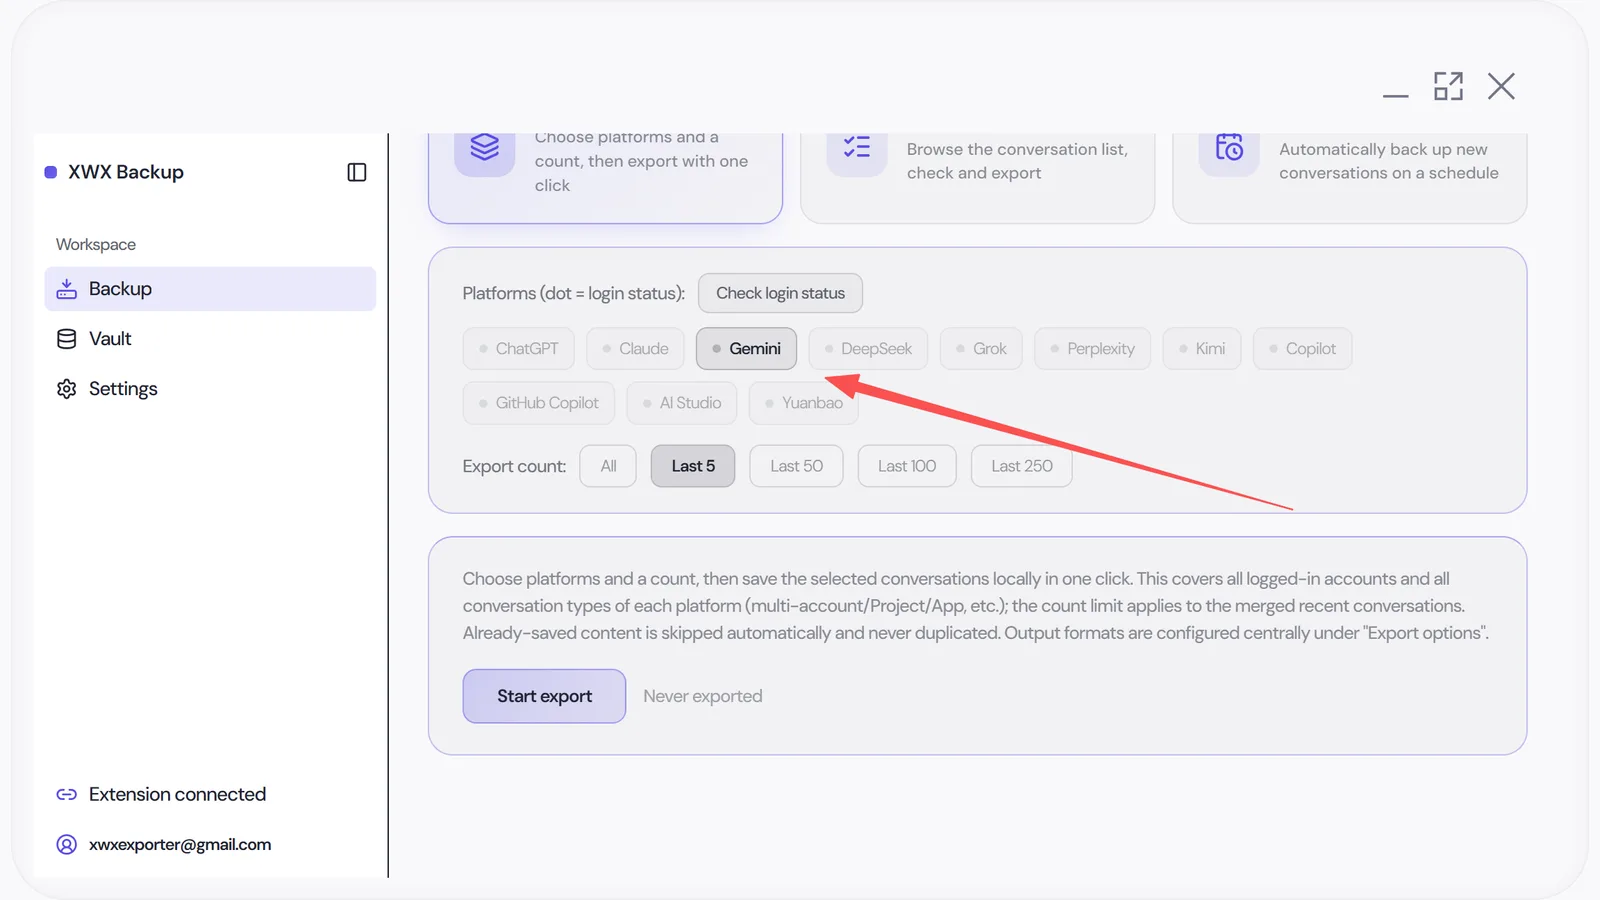The width and height of the screenshot is (1600, 900).
Task: Toggle the Claude platform chip
Action: pyautogui.click(x=635, y=349)
